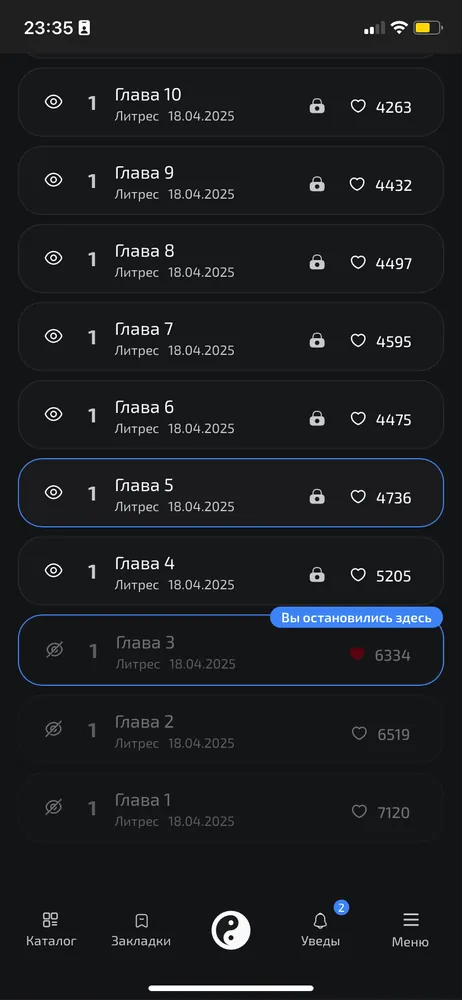Open Уведы notifications bell
The height and width of the screenshot is (1000, 462).
click(x=320, y=929)
